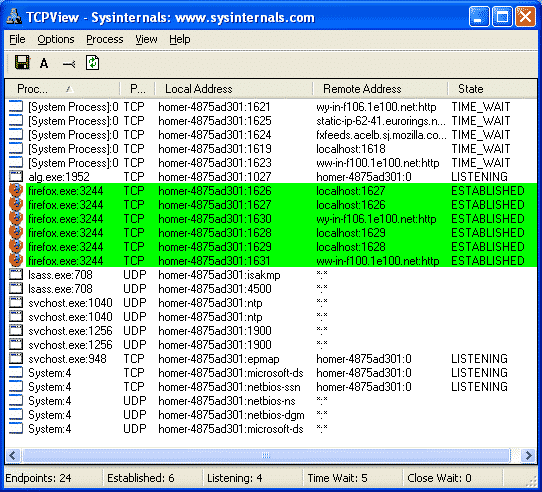This screenshot has width=542, height=492.
Task: Sort by the Proc... column header
Action: [63, 89]
